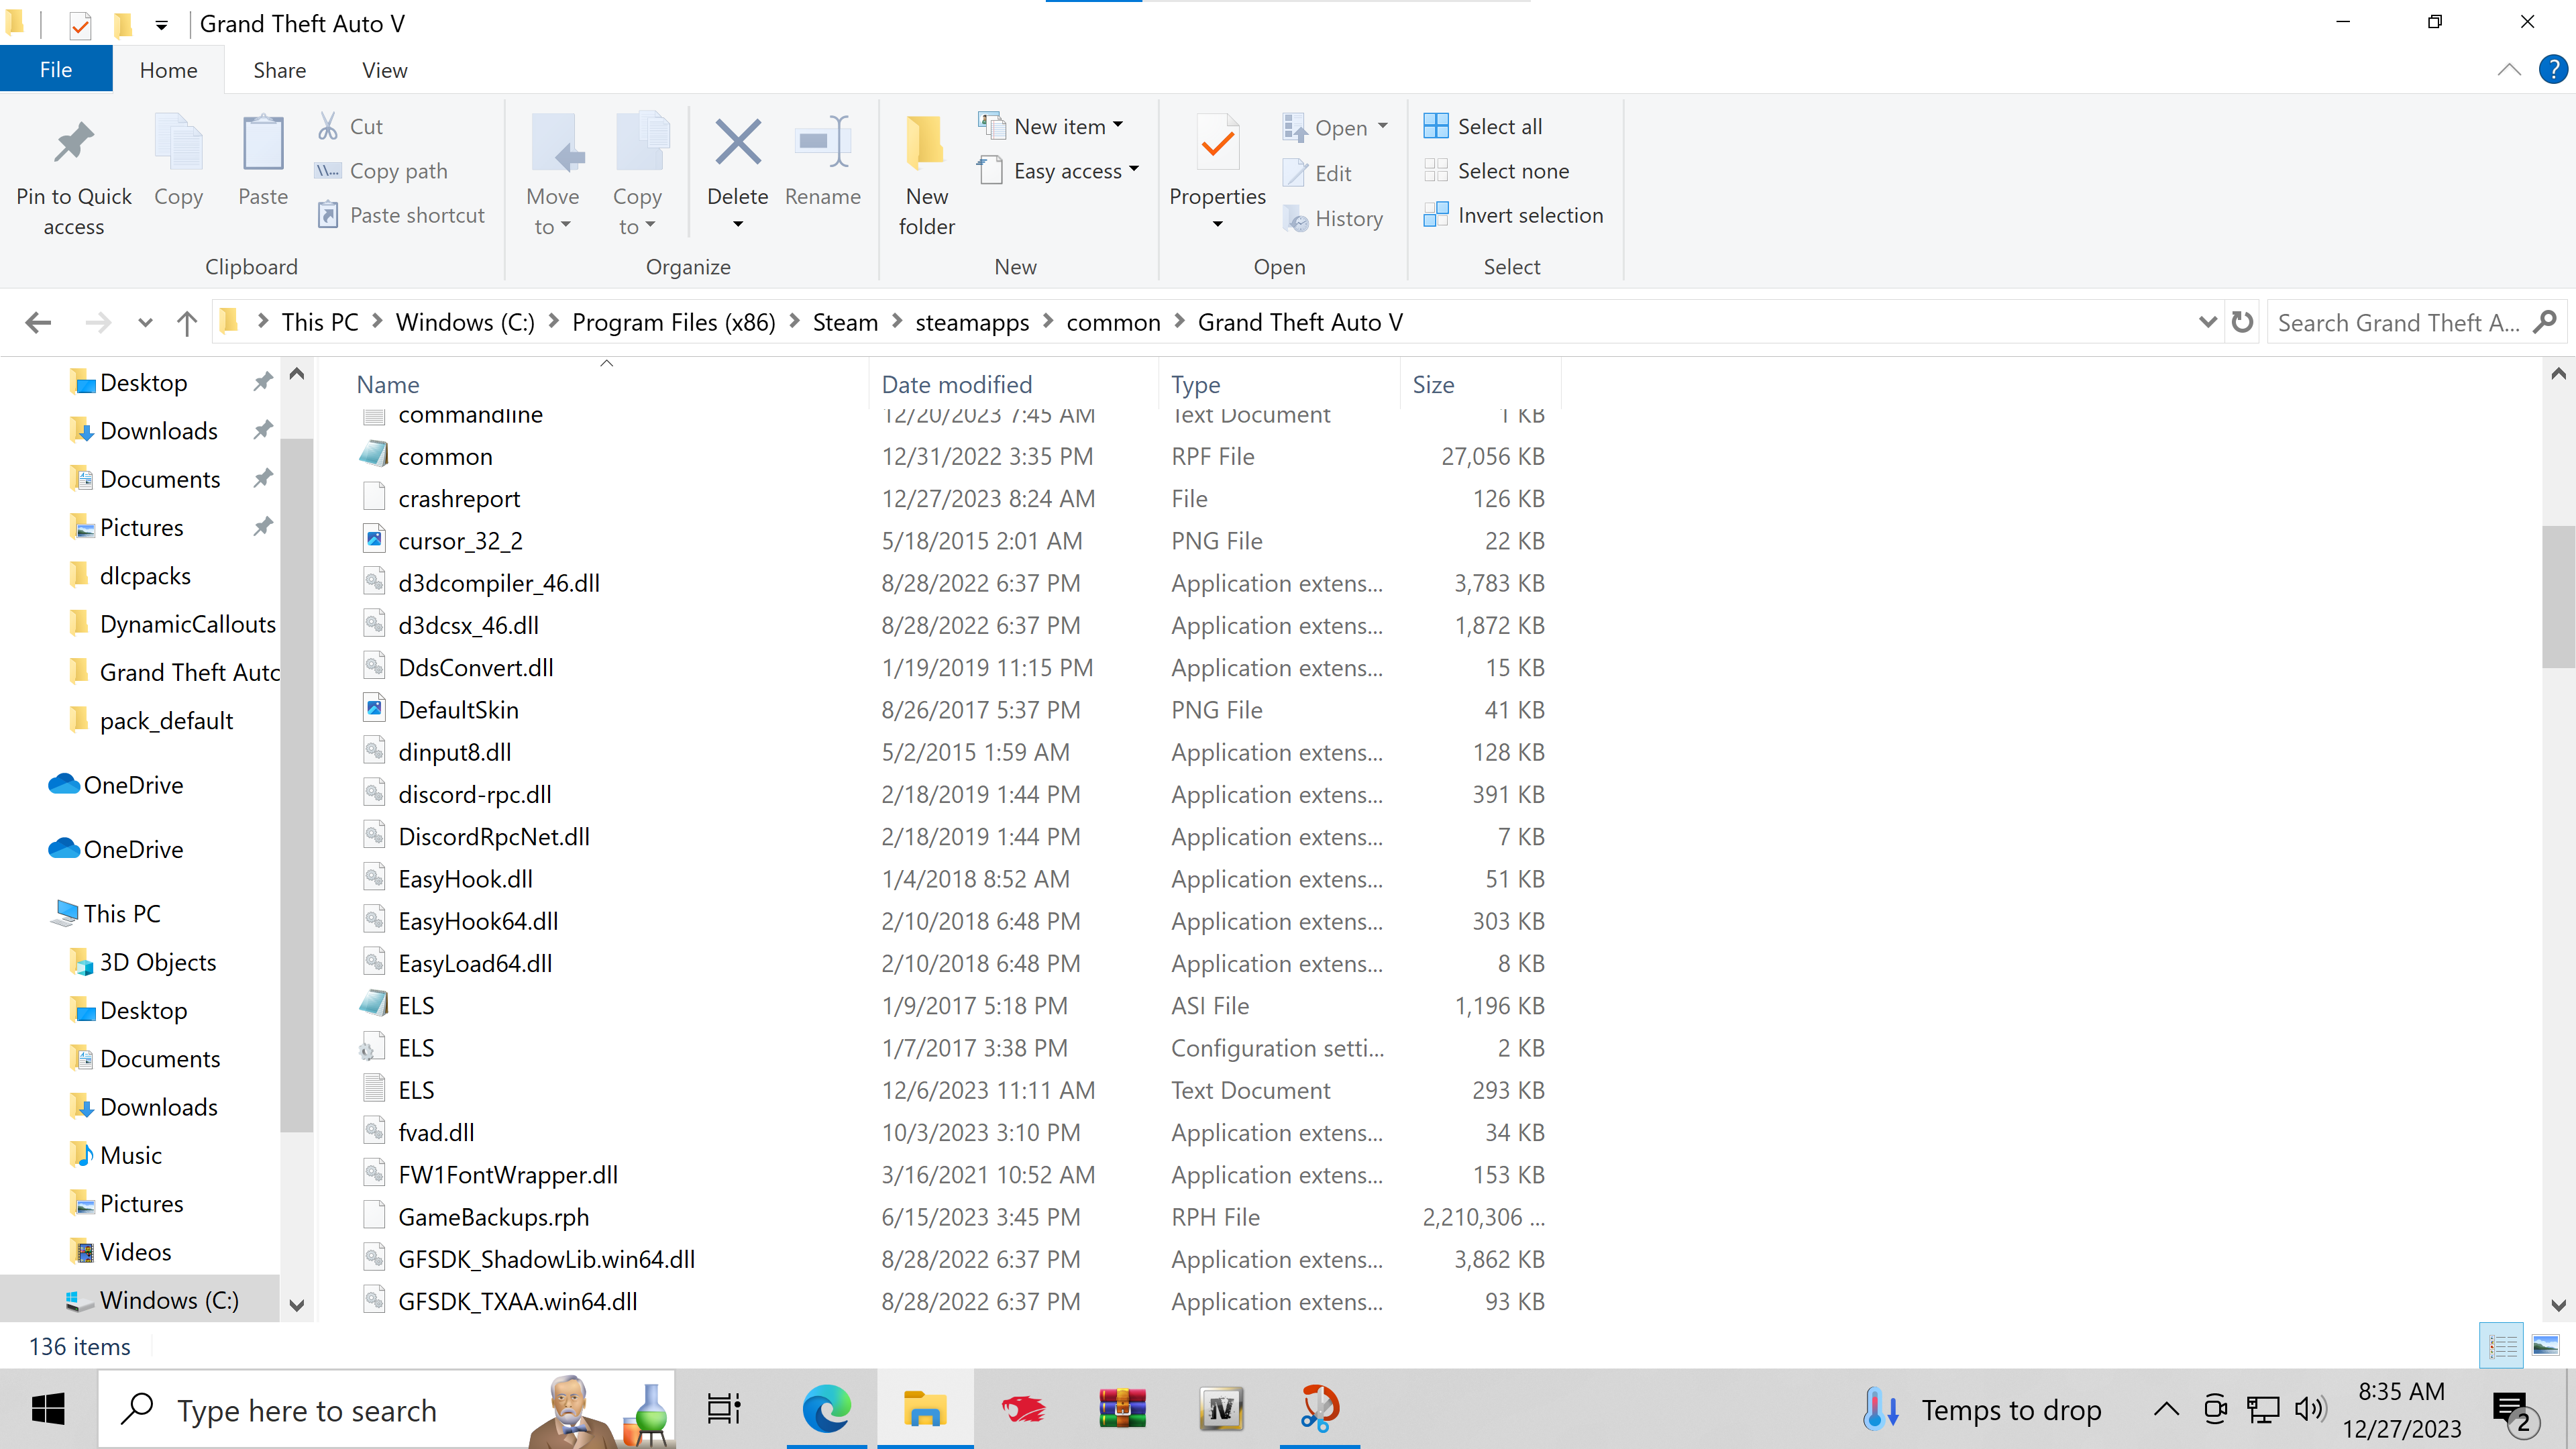Click the up-one-level arrow
This screenshot has height=1449, width=2576.
click(x=186, y=322)
